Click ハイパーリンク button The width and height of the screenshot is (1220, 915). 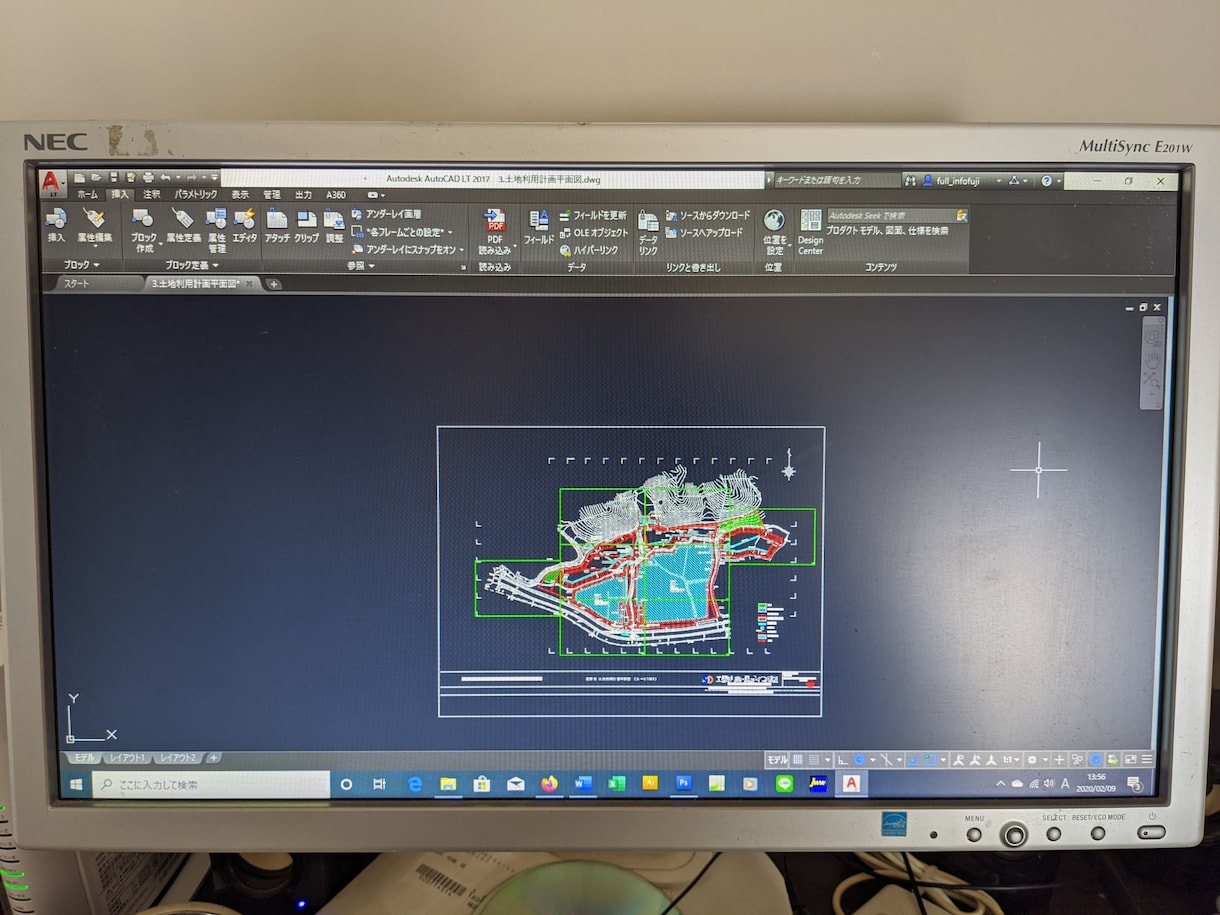tap(589, 250)
